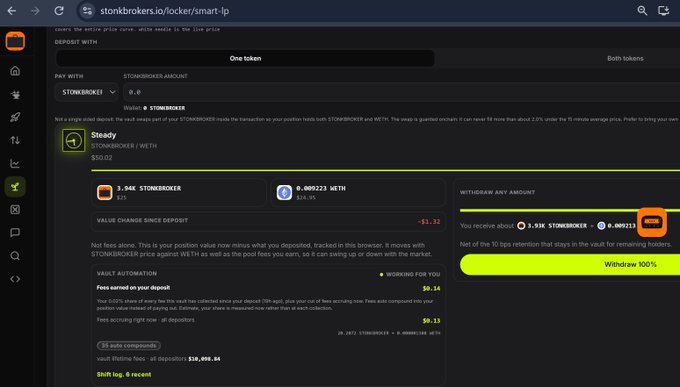Click the install app icon in the address bar
Screen dimensions: 680x387
(664, 11)
